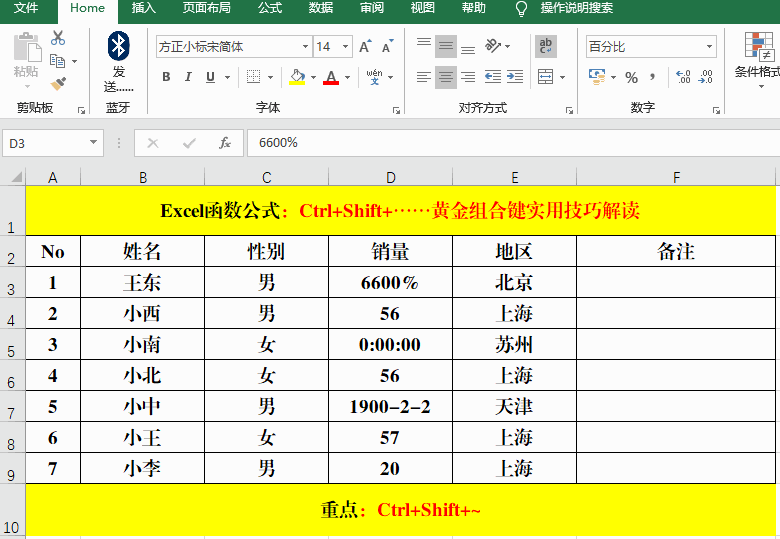The width and height of the screenshot is (780, 539).
Task: Decrease font size with the smaller A
Action: [x=387, y=47]
